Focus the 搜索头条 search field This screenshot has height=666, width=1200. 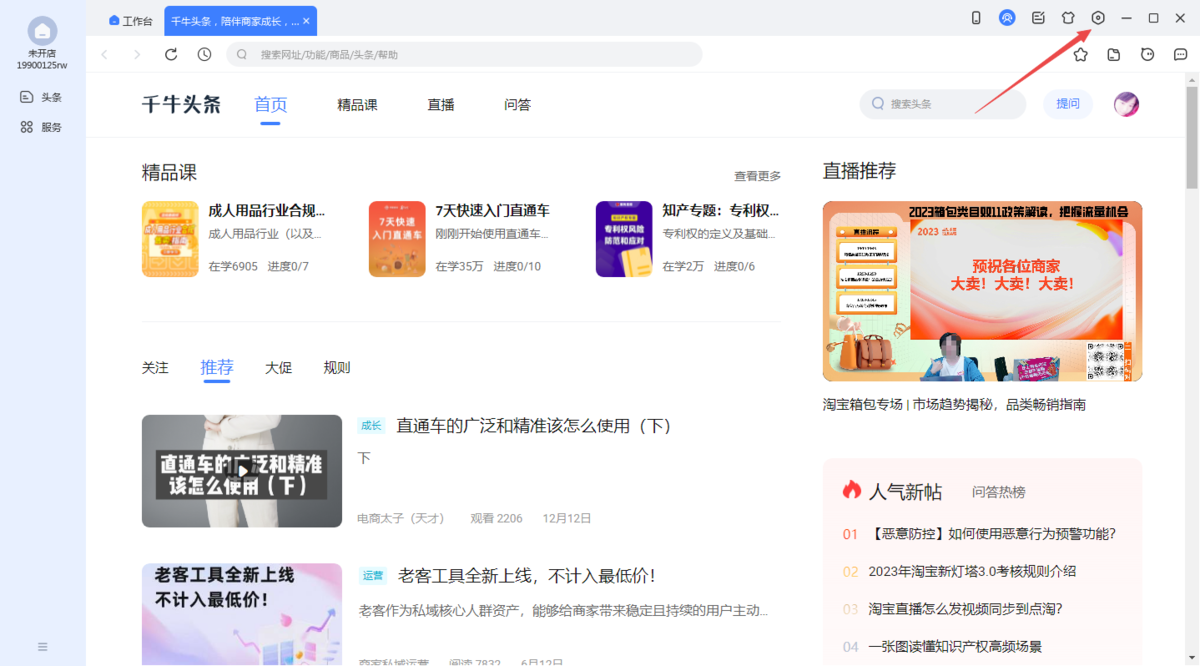[943, 104]
